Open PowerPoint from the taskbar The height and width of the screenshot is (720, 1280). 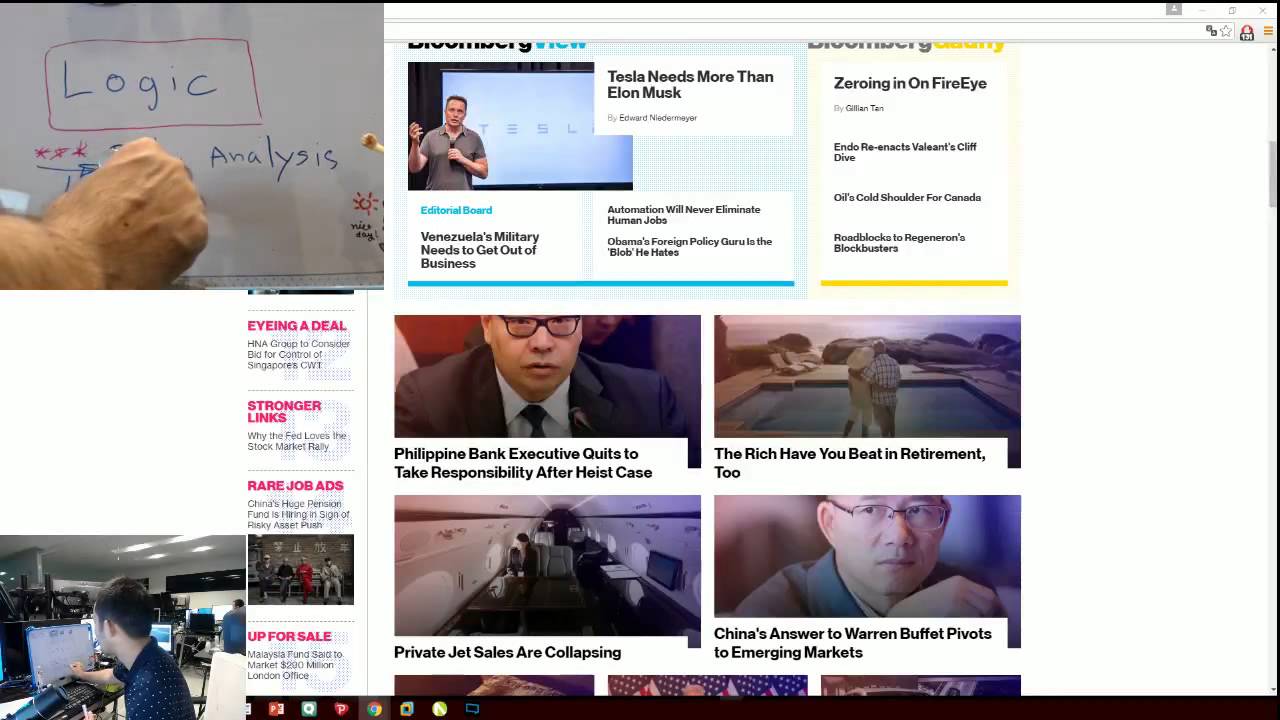pyautogui.click(x=276, y=709)
